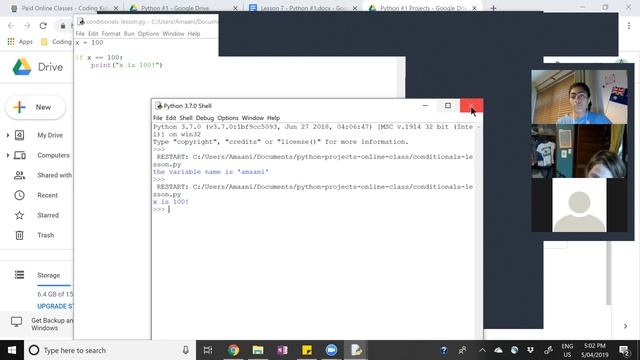Open the Chrome three-dot menu
The width and height of the screenshot is (640, 360).
(629, 26)
